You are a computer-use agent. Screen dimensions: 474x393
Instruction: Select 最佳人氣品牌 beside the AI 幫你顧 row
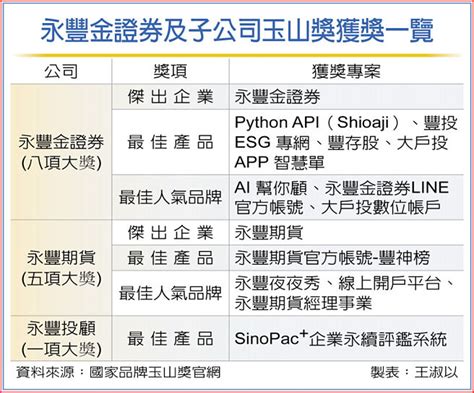click(x=170, y=197)
